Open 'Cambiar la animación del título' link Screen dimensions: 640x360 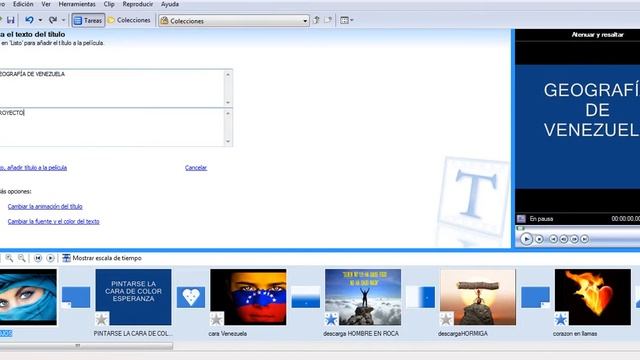pyautogui.click(x=45, y=207)
